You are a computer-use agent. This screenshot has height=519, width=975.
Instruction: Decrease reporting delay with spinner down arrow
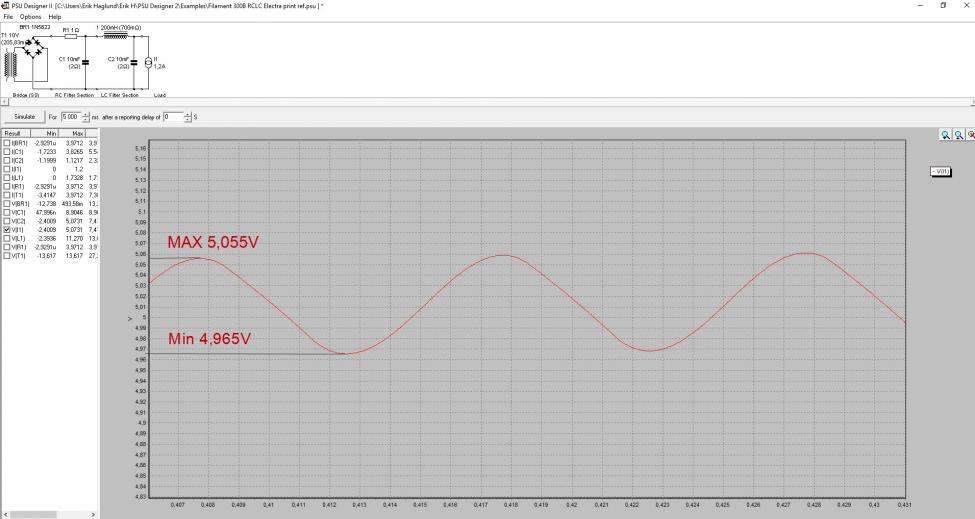[188, 119]
